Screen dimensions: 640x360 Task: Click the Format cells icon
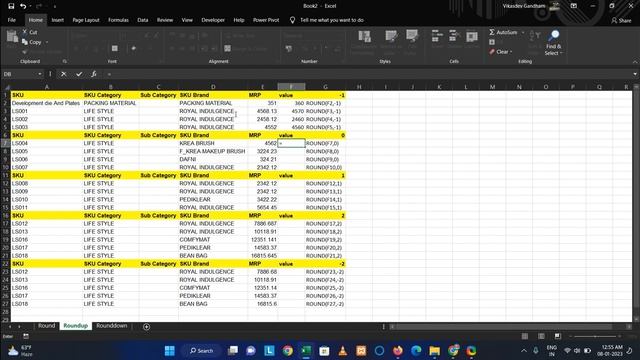coord(472,37)
